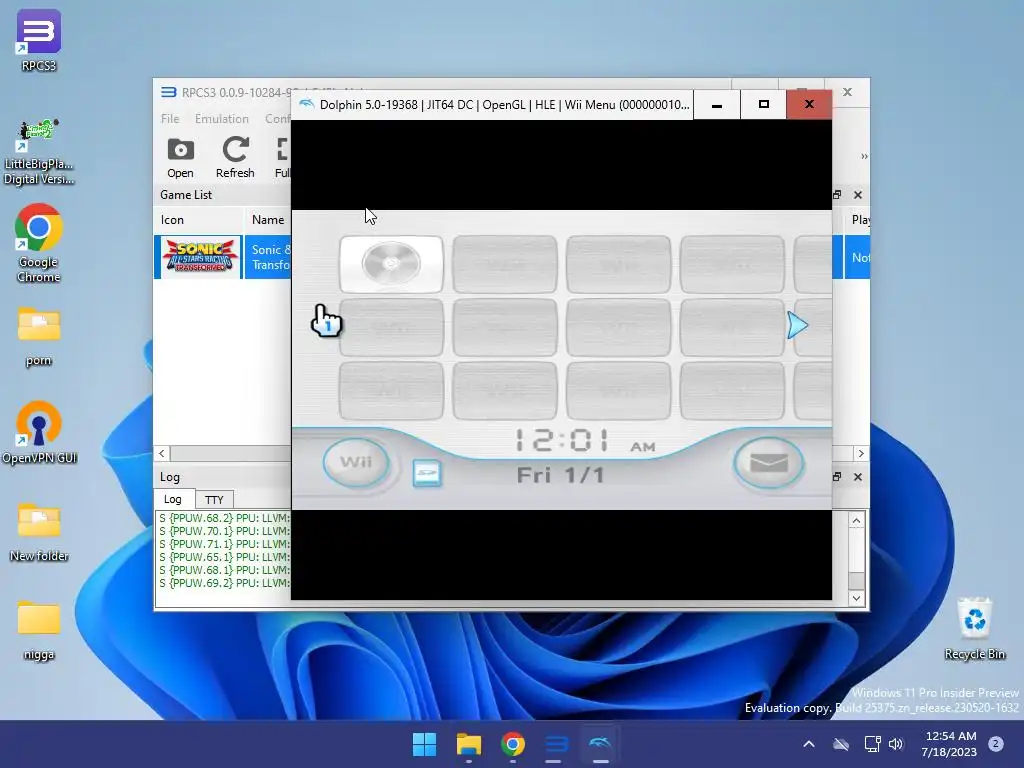Click game list scroll right arrow

pyautogui.click(x=861, y=453)
